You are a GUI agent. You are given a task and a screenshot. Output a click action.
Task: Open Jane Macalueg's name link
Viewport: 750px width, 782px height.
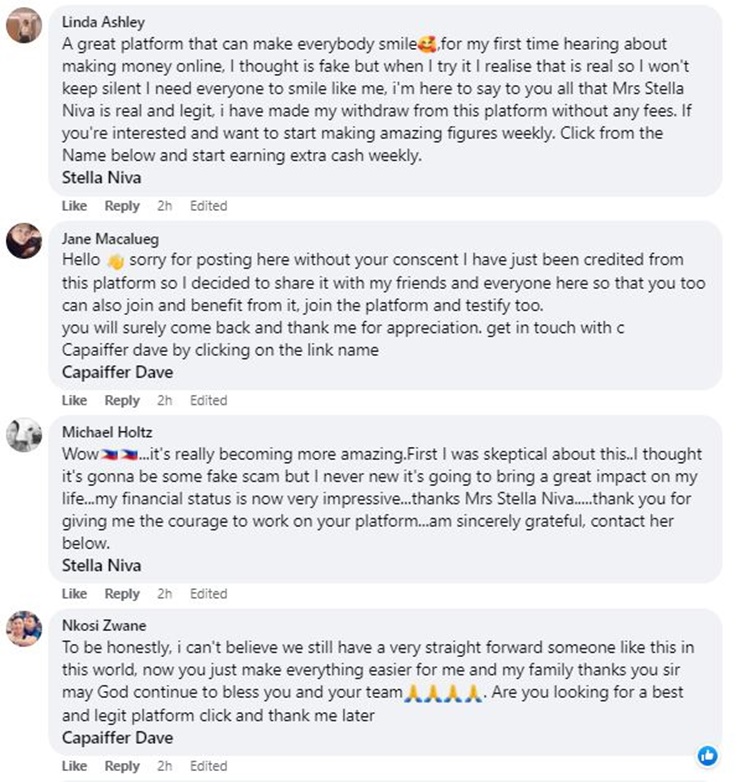pos(108,239)
